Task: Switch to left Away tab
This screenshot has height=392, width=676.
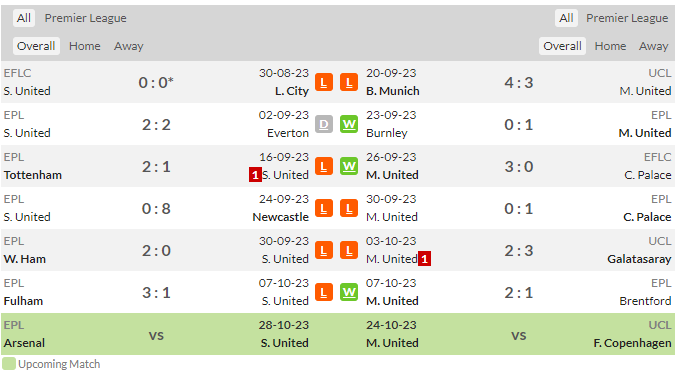Action: (128, 46)
